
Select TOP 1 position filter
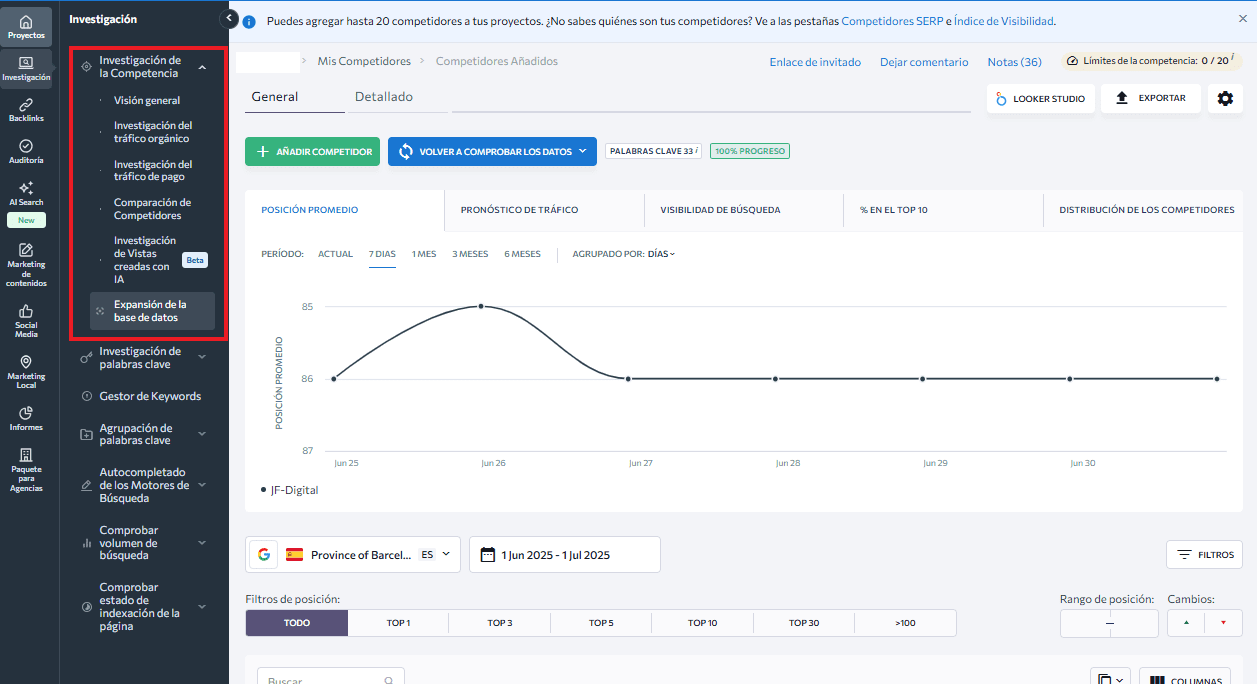tap(398, 623)
